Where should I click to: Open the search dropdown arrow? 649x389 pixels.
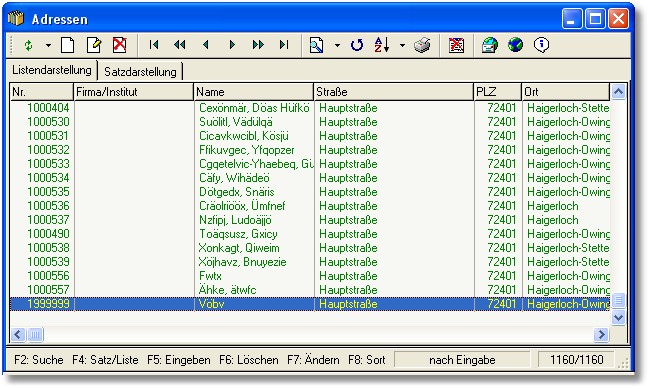click(x=337, y=45)
